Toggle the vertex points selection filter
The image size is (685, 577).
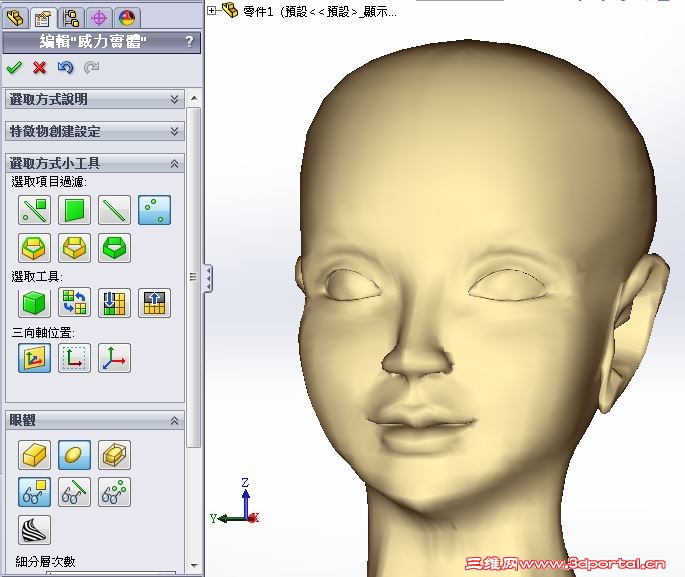(x=154, y=210)
